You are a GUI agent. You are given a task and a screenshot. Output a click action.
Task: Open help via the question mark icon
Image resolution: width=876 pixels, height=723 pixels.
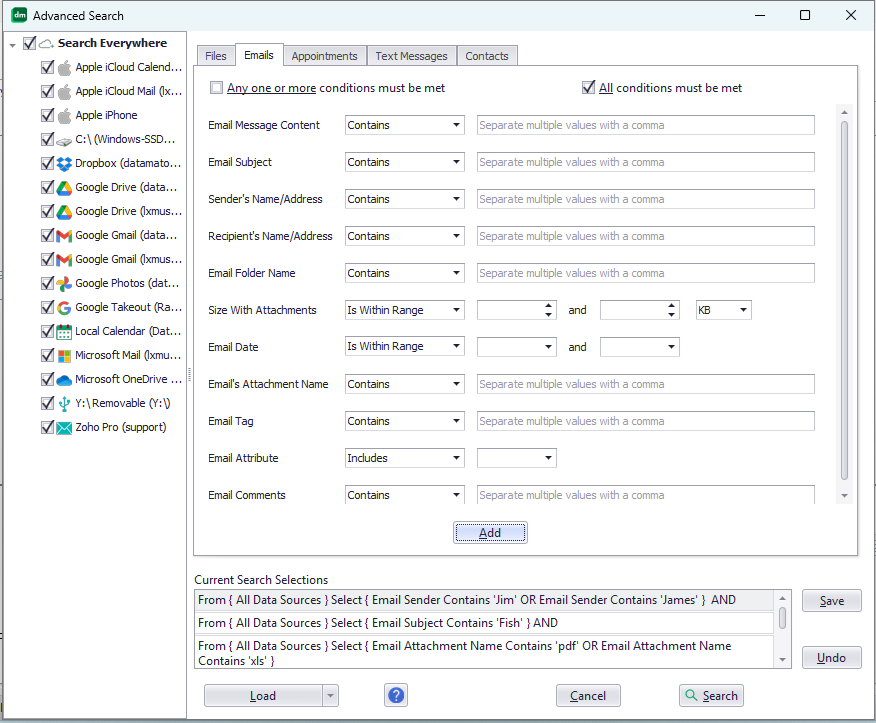(395, 694)
